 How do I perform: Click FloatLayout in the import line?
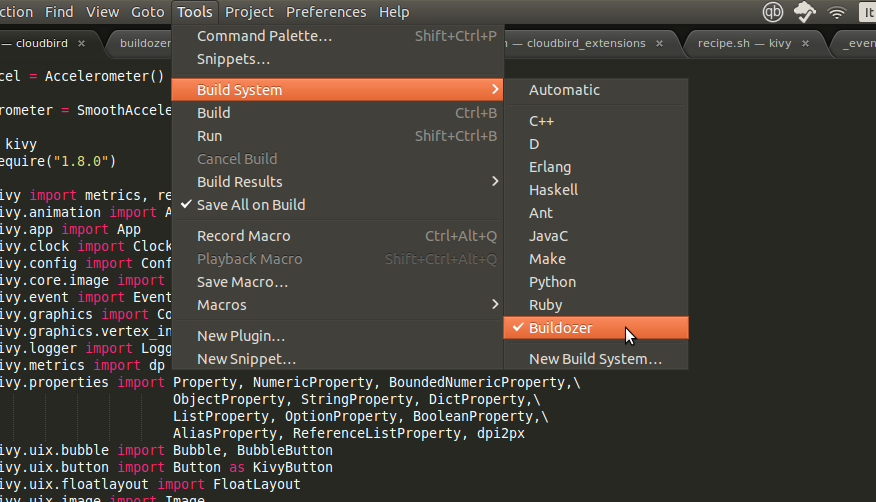point(257,484)
